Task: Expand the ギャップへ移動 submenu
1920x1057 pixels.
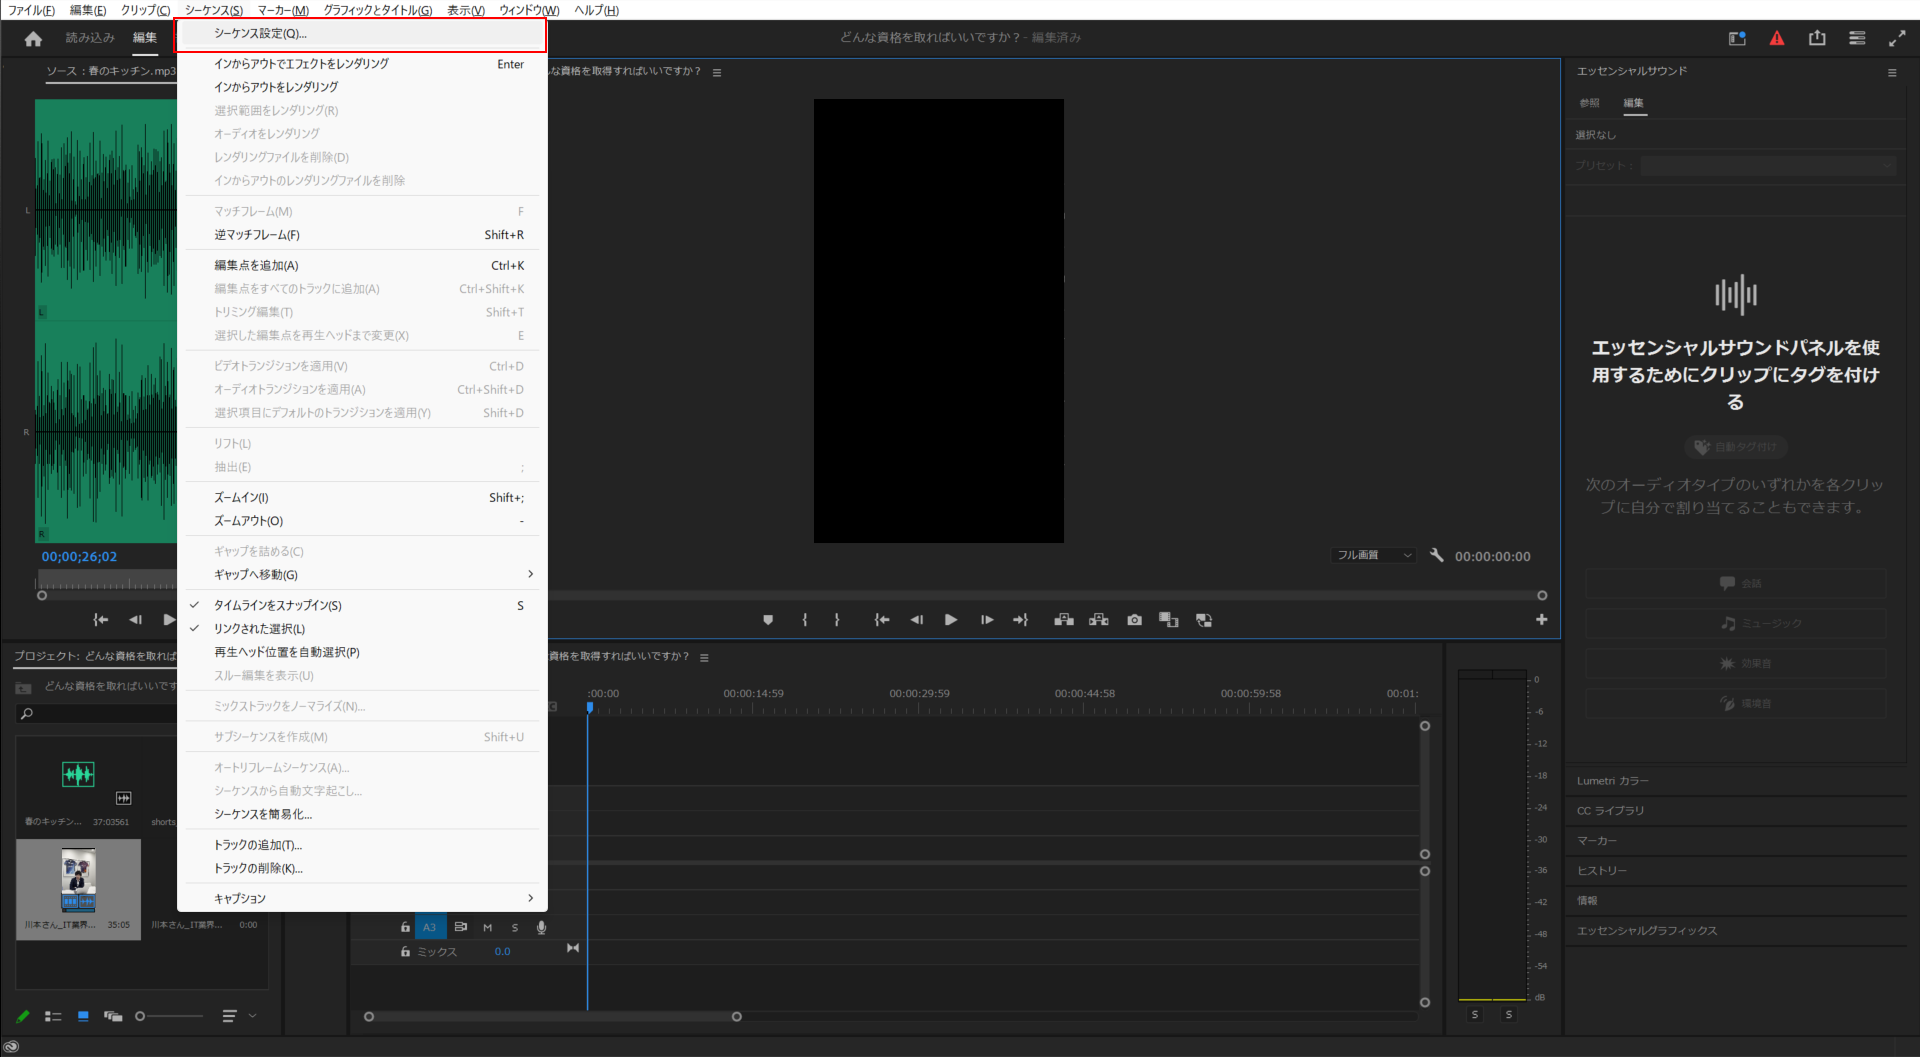Action: click(x=362, y=575)
